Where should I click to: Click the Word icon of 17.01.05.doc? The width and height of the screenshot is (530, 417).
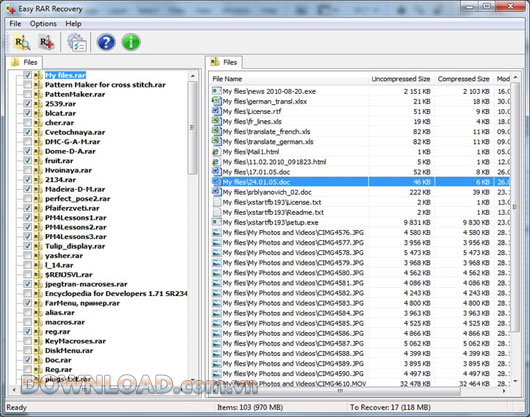point(216,172)
